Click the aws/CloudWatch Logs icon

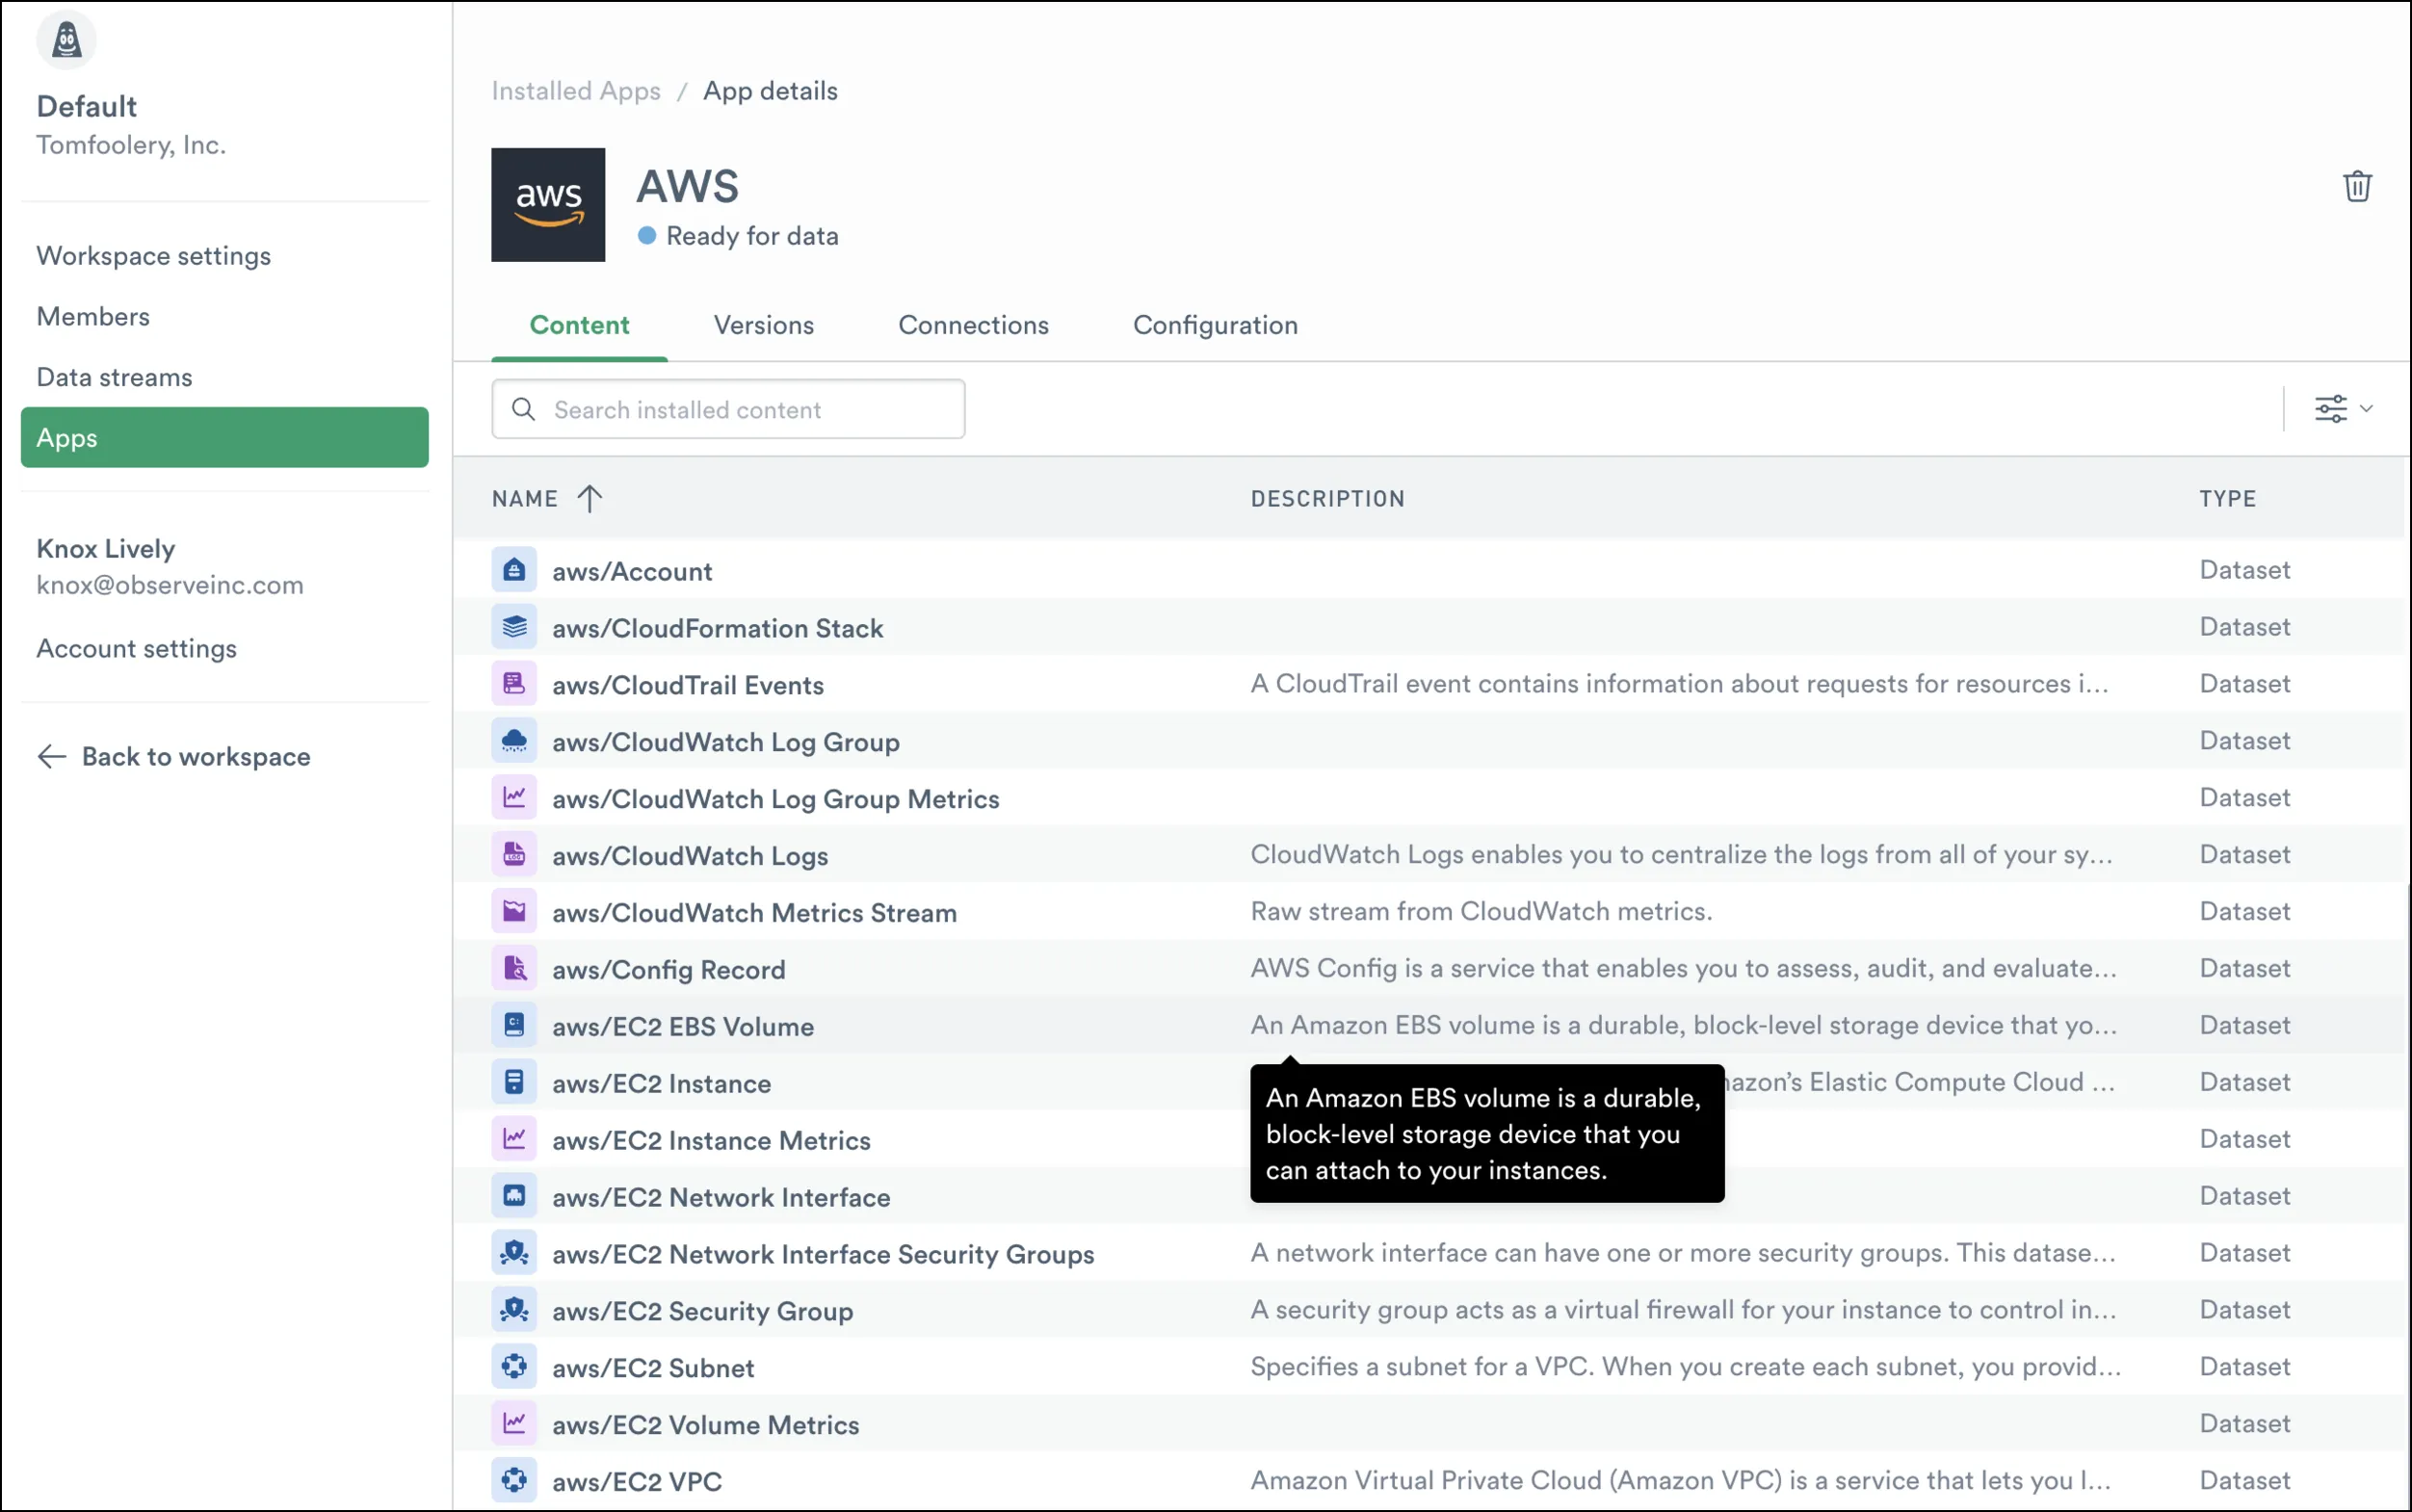click(514, 855)
